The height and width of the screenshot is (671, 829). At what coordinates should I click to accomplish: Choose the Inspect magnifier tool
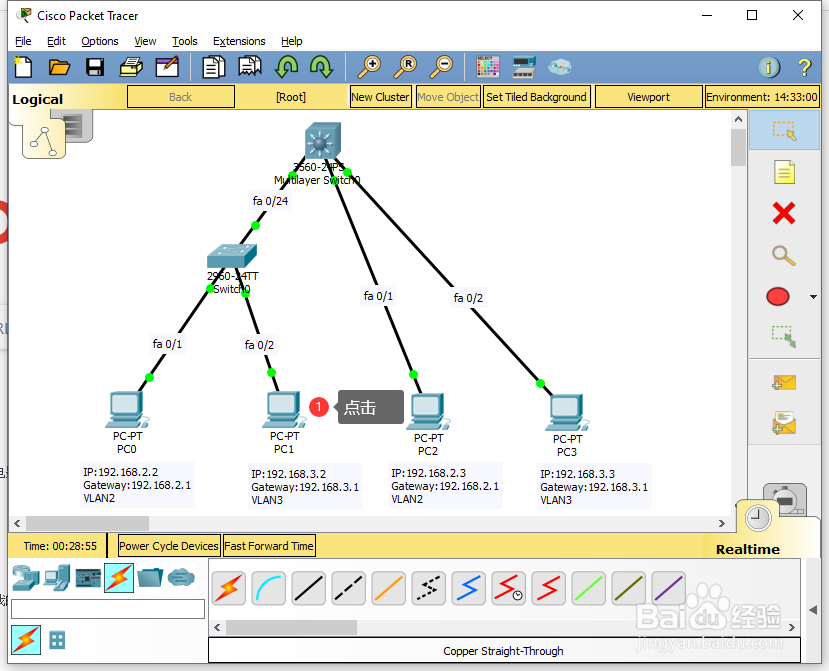click(784, 256)
